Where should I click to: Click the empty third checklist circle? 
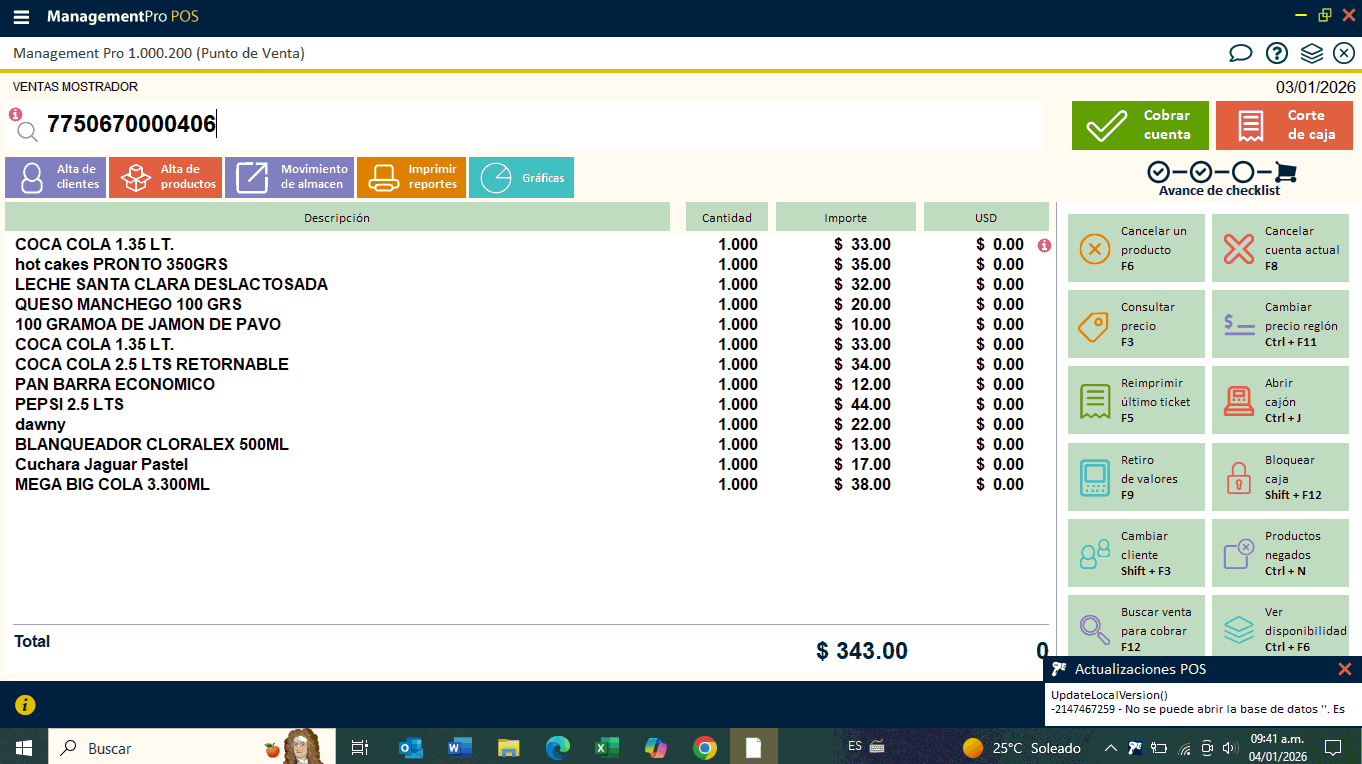point(1243,172)
